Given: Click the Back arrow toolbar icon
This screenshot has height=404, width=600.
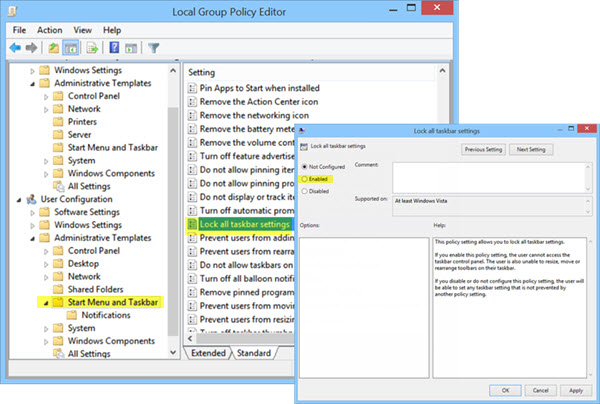Looking at the screenshot, I should (15, 48).
